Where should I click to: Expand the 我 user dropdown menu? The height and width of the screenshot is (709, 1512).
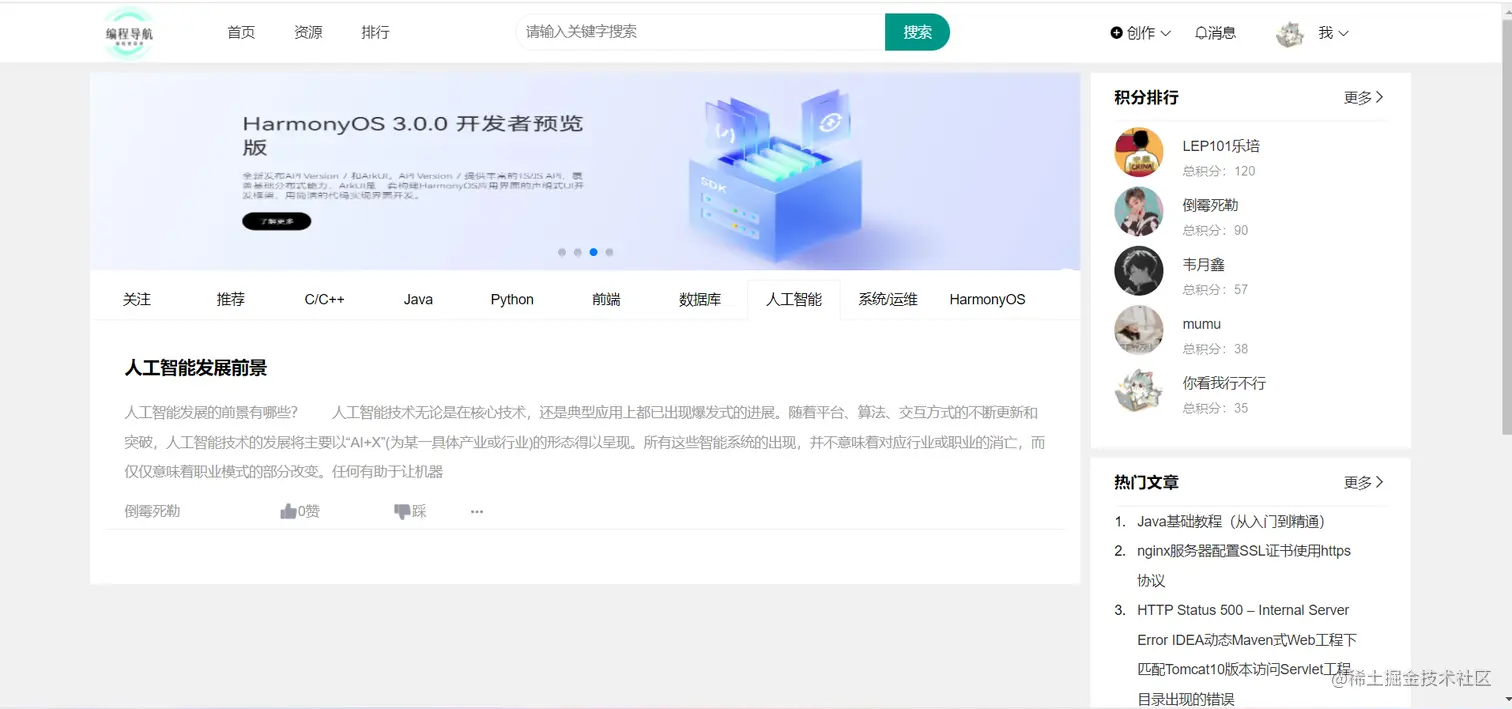1333,33
